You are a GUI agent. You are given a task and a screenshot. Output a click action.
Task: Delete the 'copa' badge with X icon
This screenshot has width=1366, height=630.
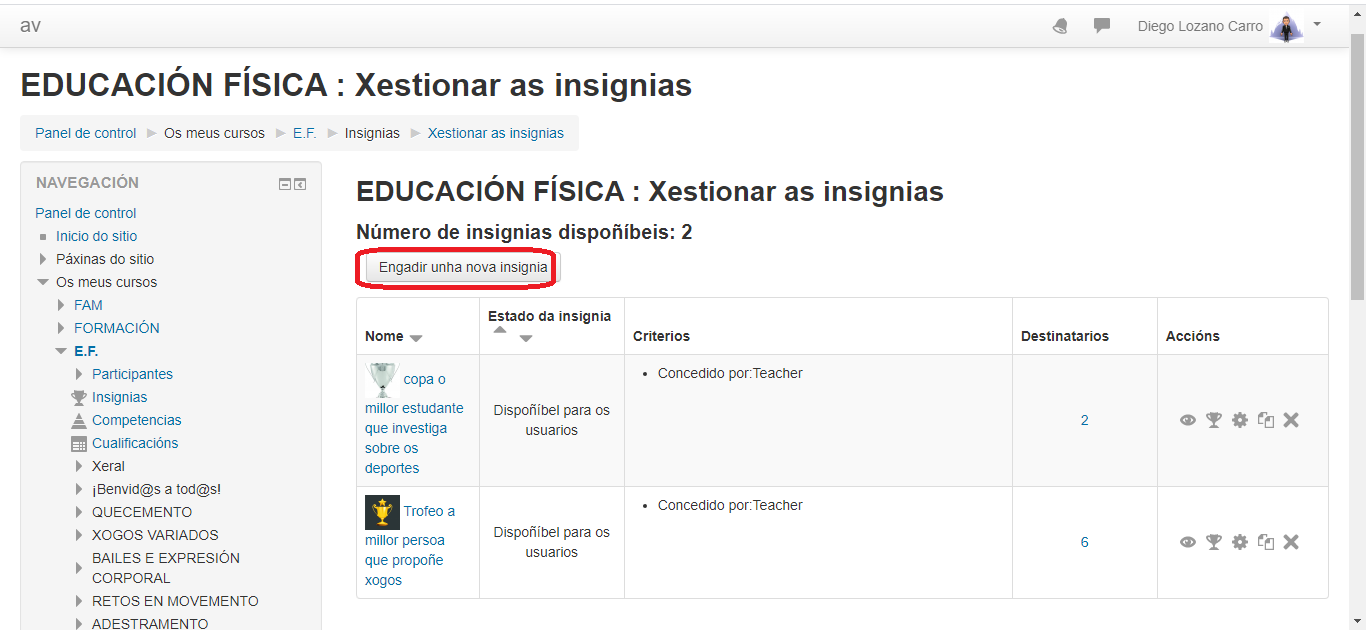point(1291,420)
